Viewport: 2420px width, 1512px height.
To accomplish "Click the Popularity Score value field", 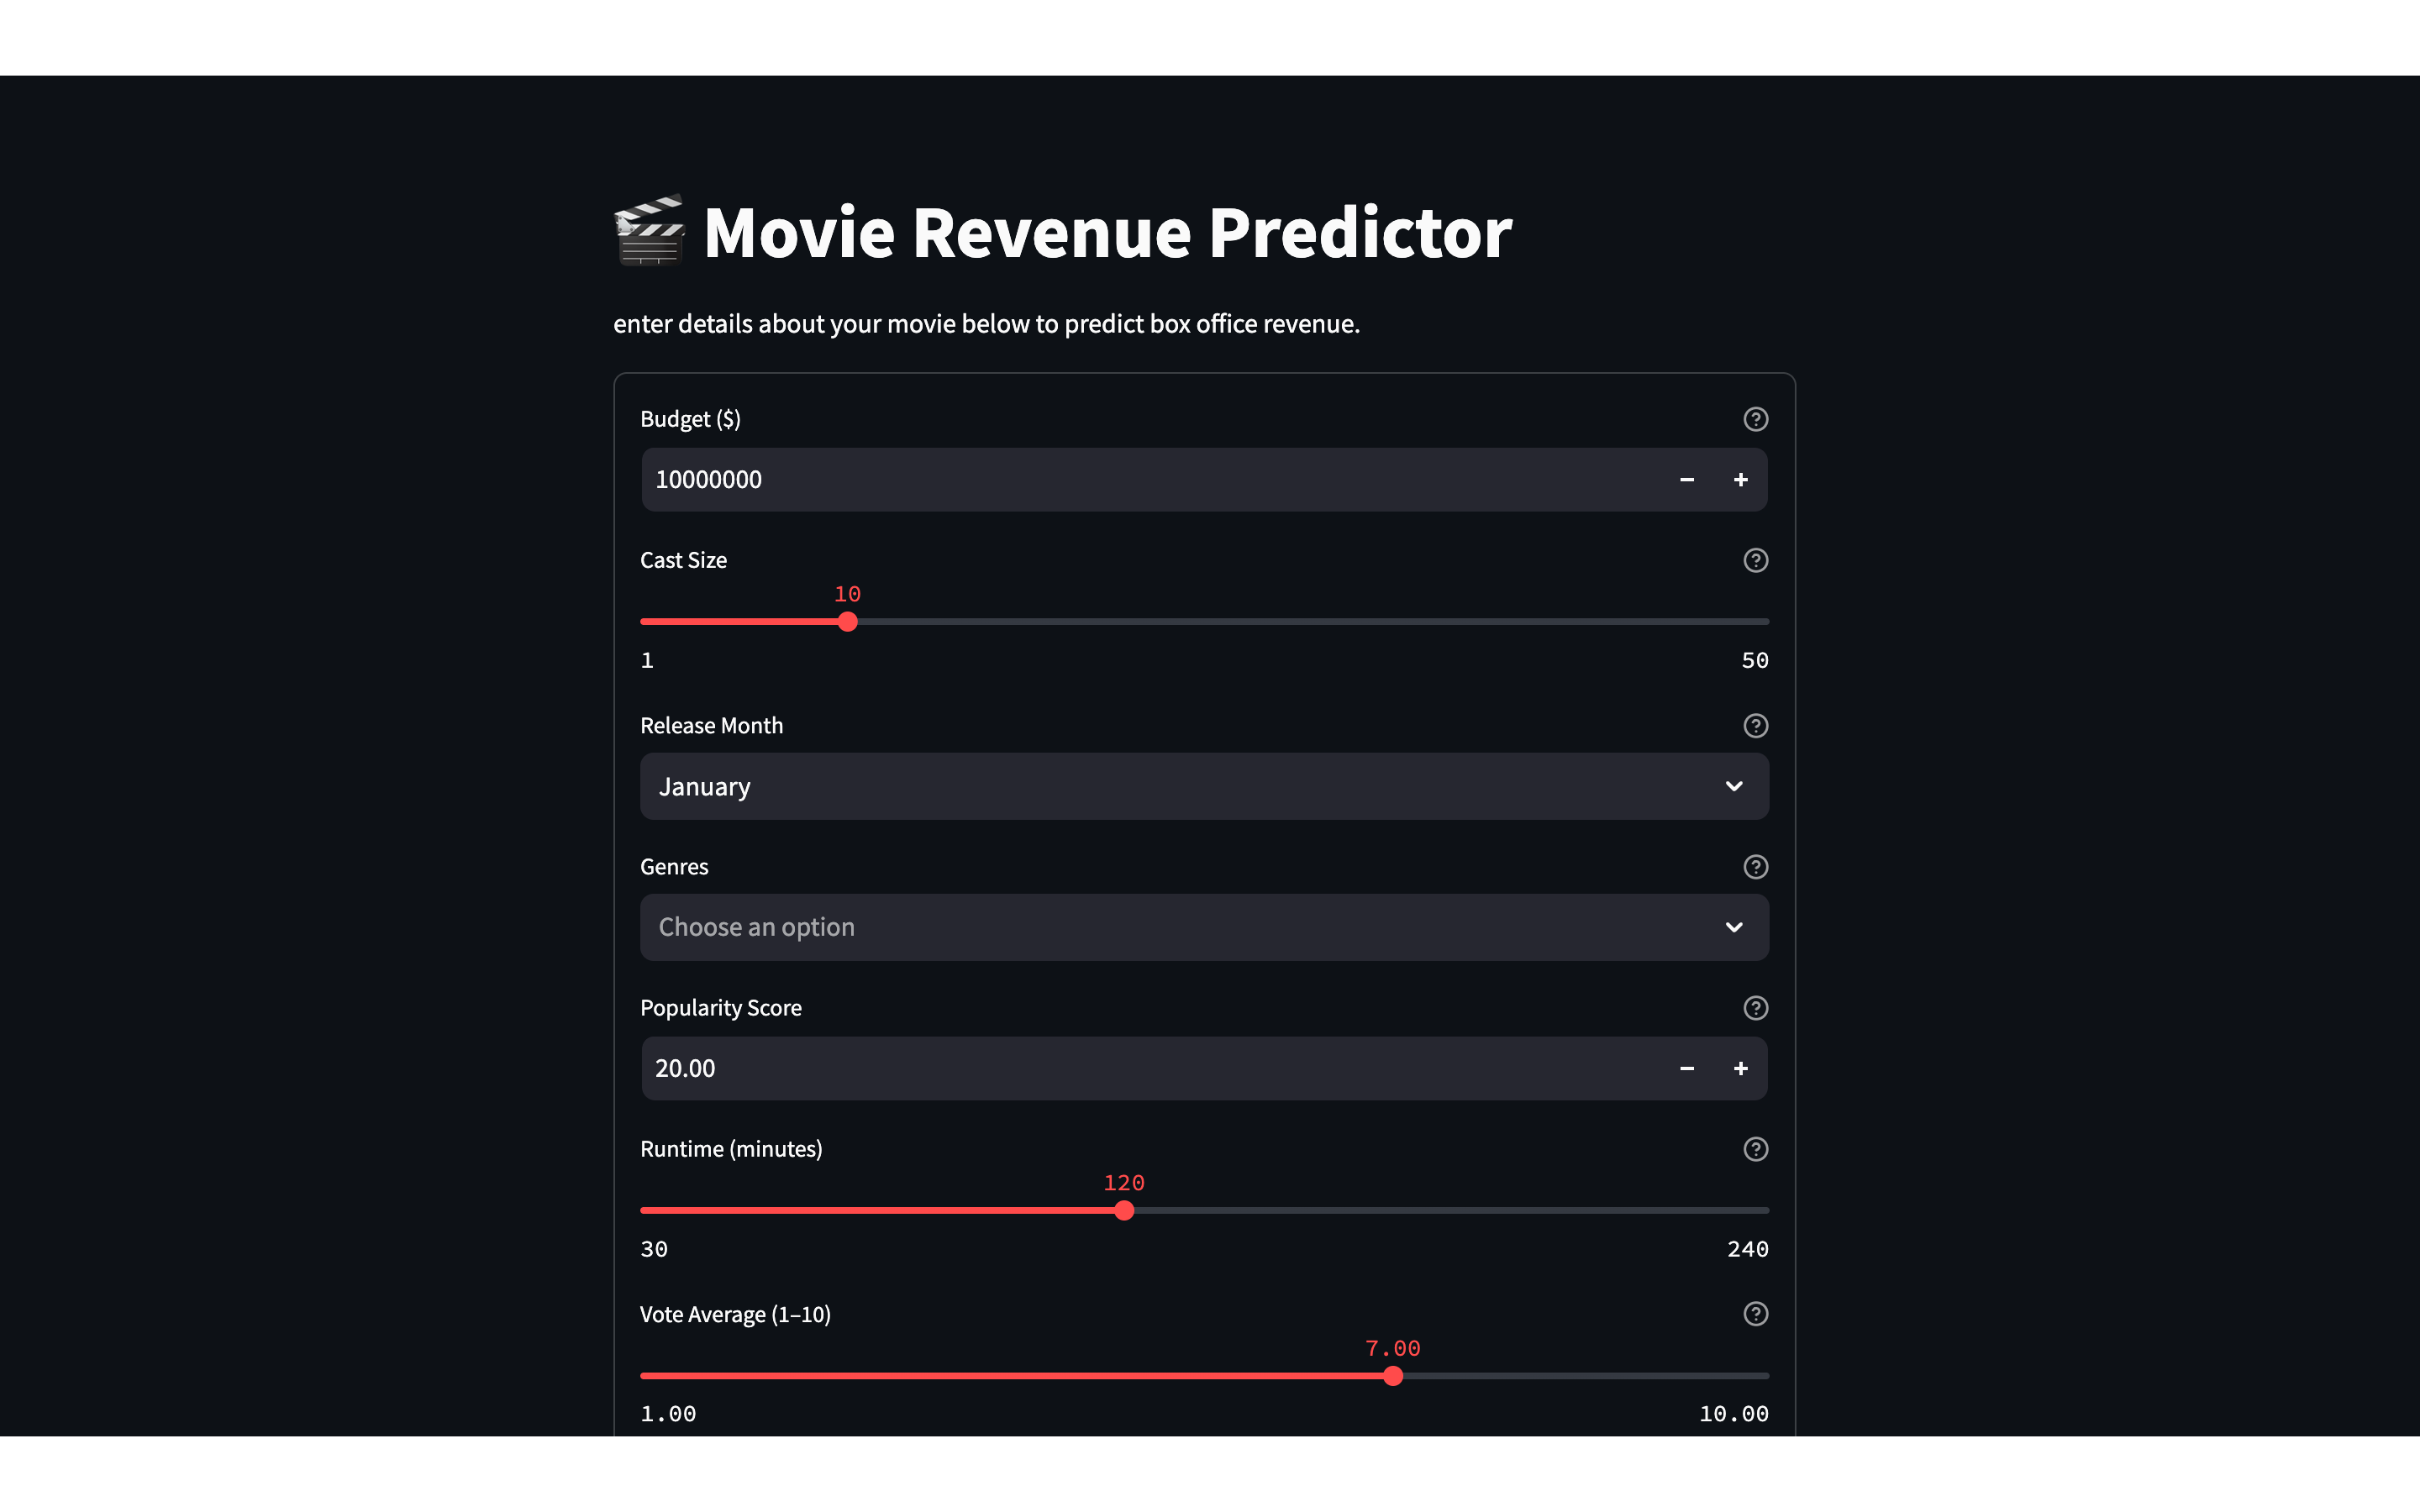I will pos(1100,1068).
